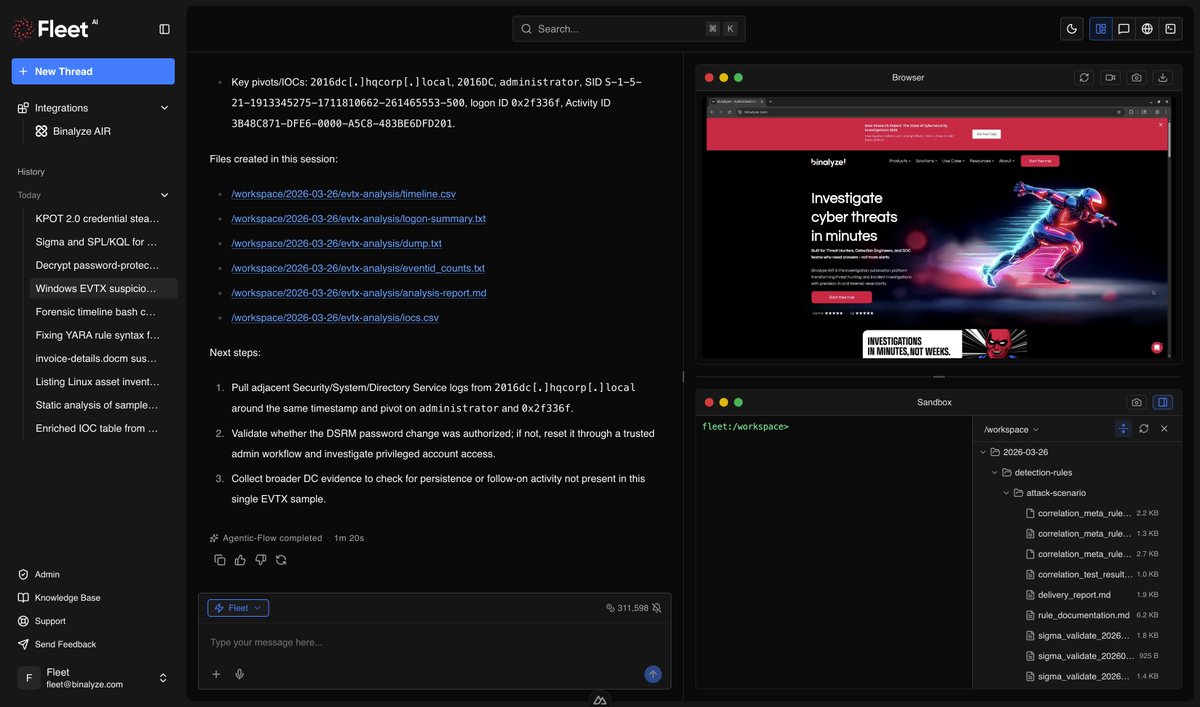Open the Binalyze AIR integration
Screen dimensions: 1200x707
80,131
